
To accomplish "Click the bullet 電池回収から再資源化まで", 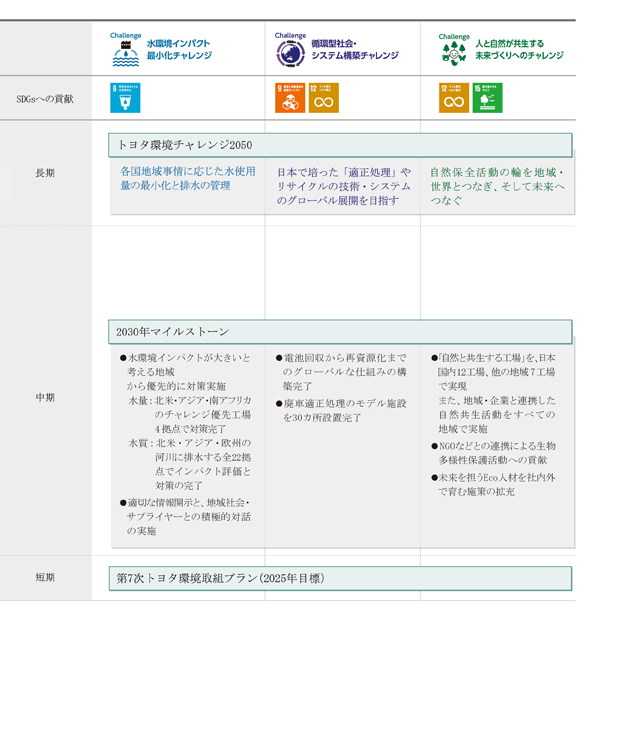I will tap(341, 372).
